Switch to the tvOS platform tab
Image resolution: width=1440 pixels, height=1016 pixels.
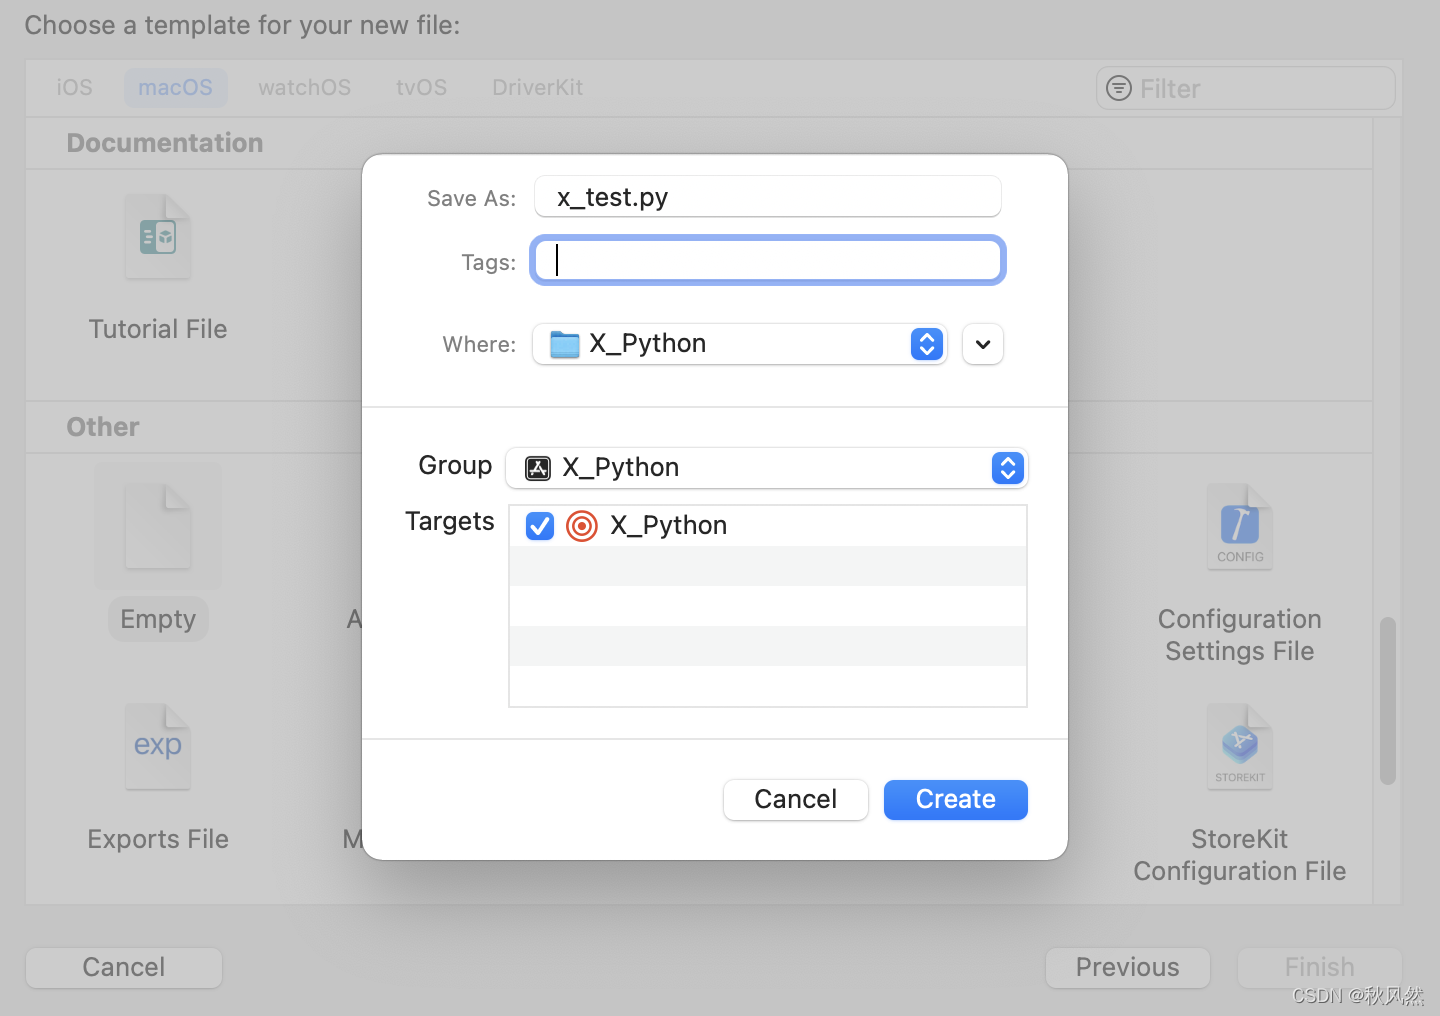tap(422, 88)
